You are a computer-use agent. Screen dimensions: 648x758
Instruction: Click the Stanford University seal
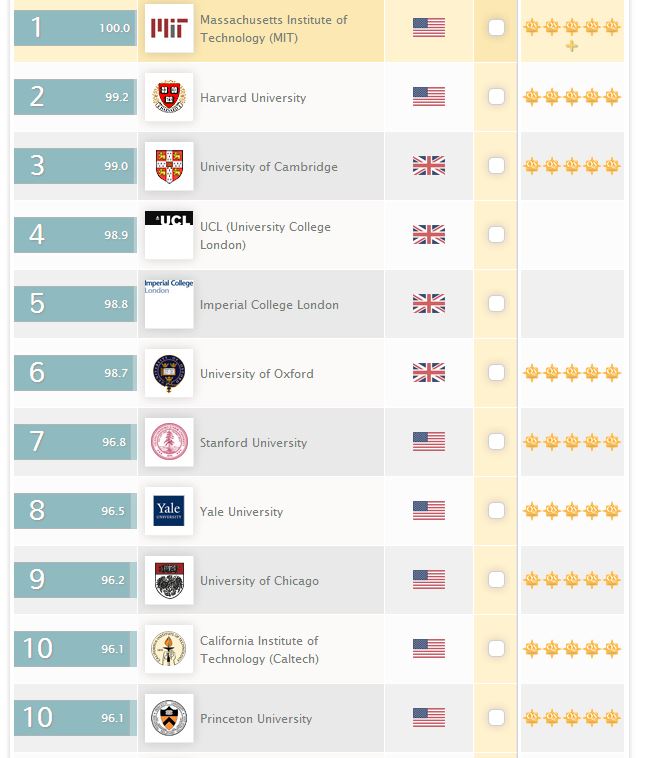point(169,442)
